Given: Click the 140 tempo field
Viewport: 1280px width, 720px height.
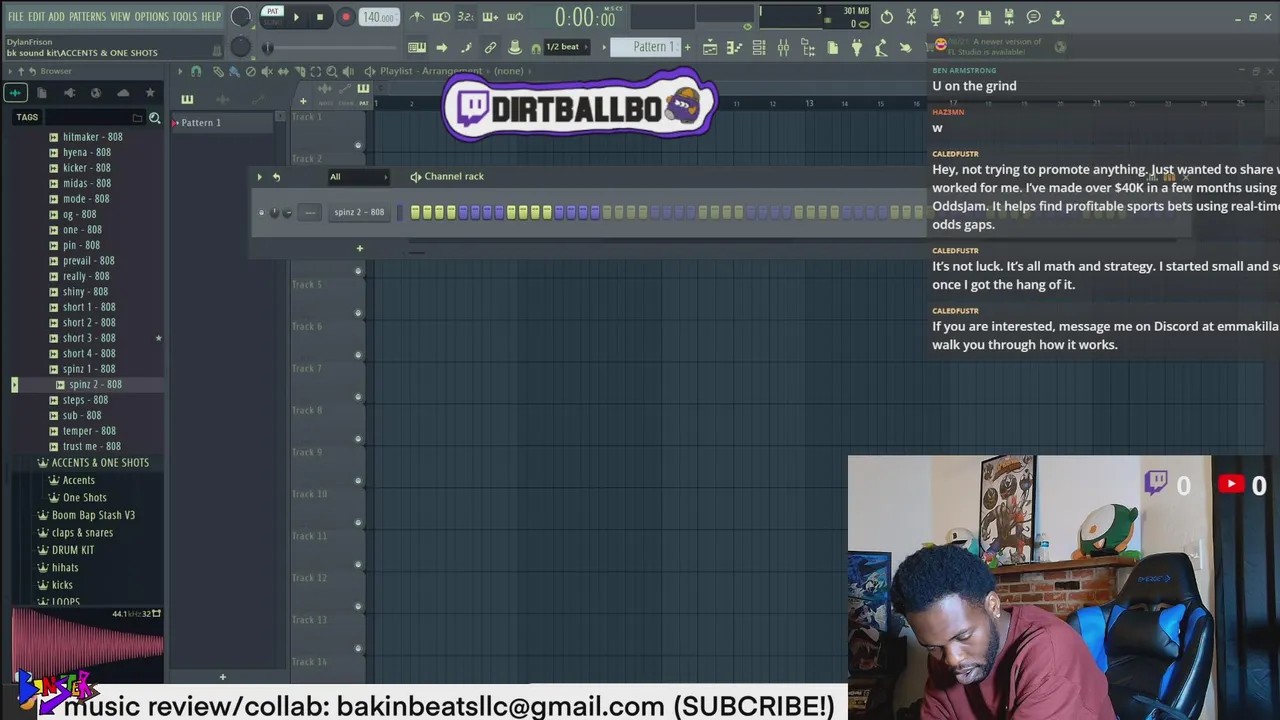Looking at the screenshot, I should point(378,17).
